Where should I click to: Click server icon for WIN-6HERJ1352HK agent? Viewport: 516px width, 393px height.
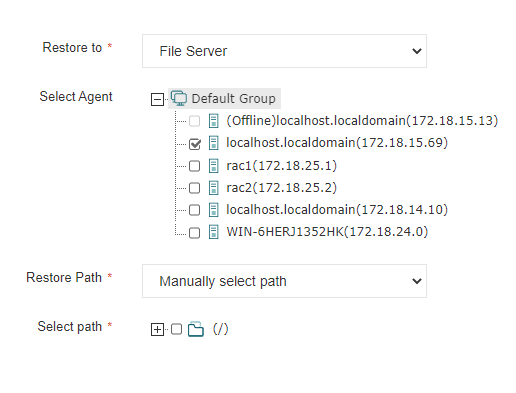214,232
